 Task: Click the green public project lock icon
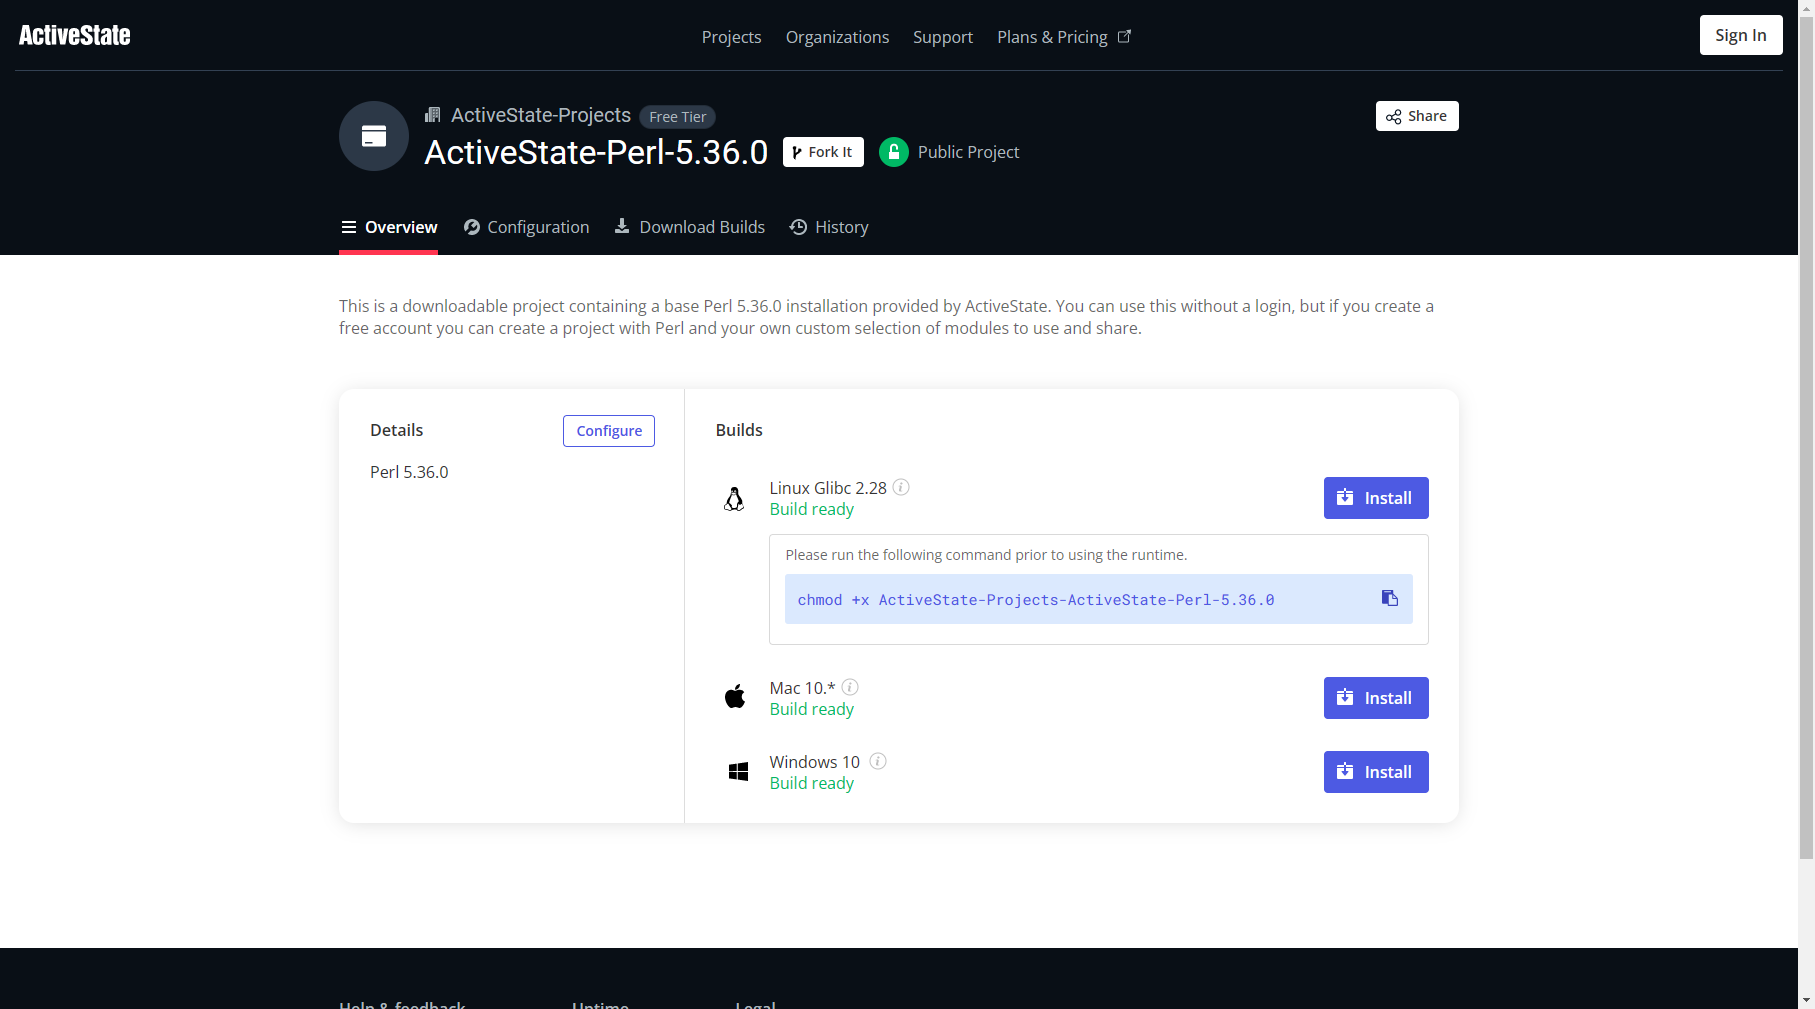point(894,152)
